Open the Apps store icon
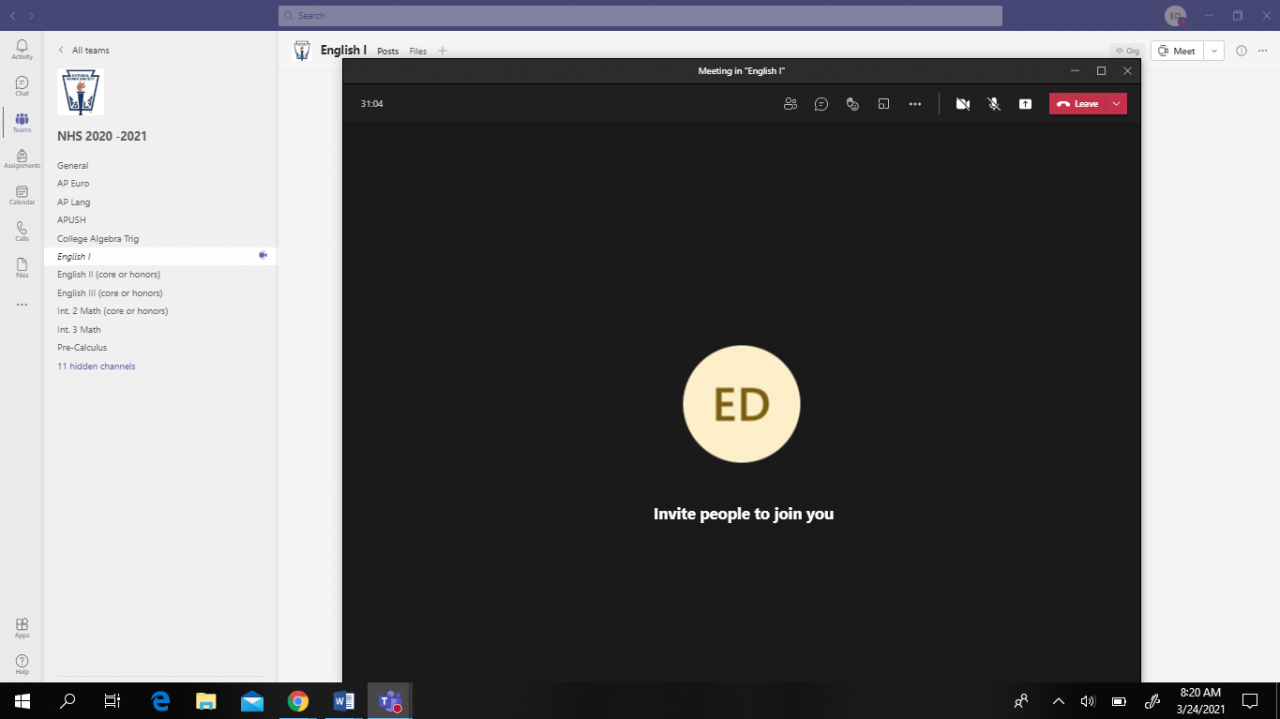The image size is (1280, 719). [22, 628]
